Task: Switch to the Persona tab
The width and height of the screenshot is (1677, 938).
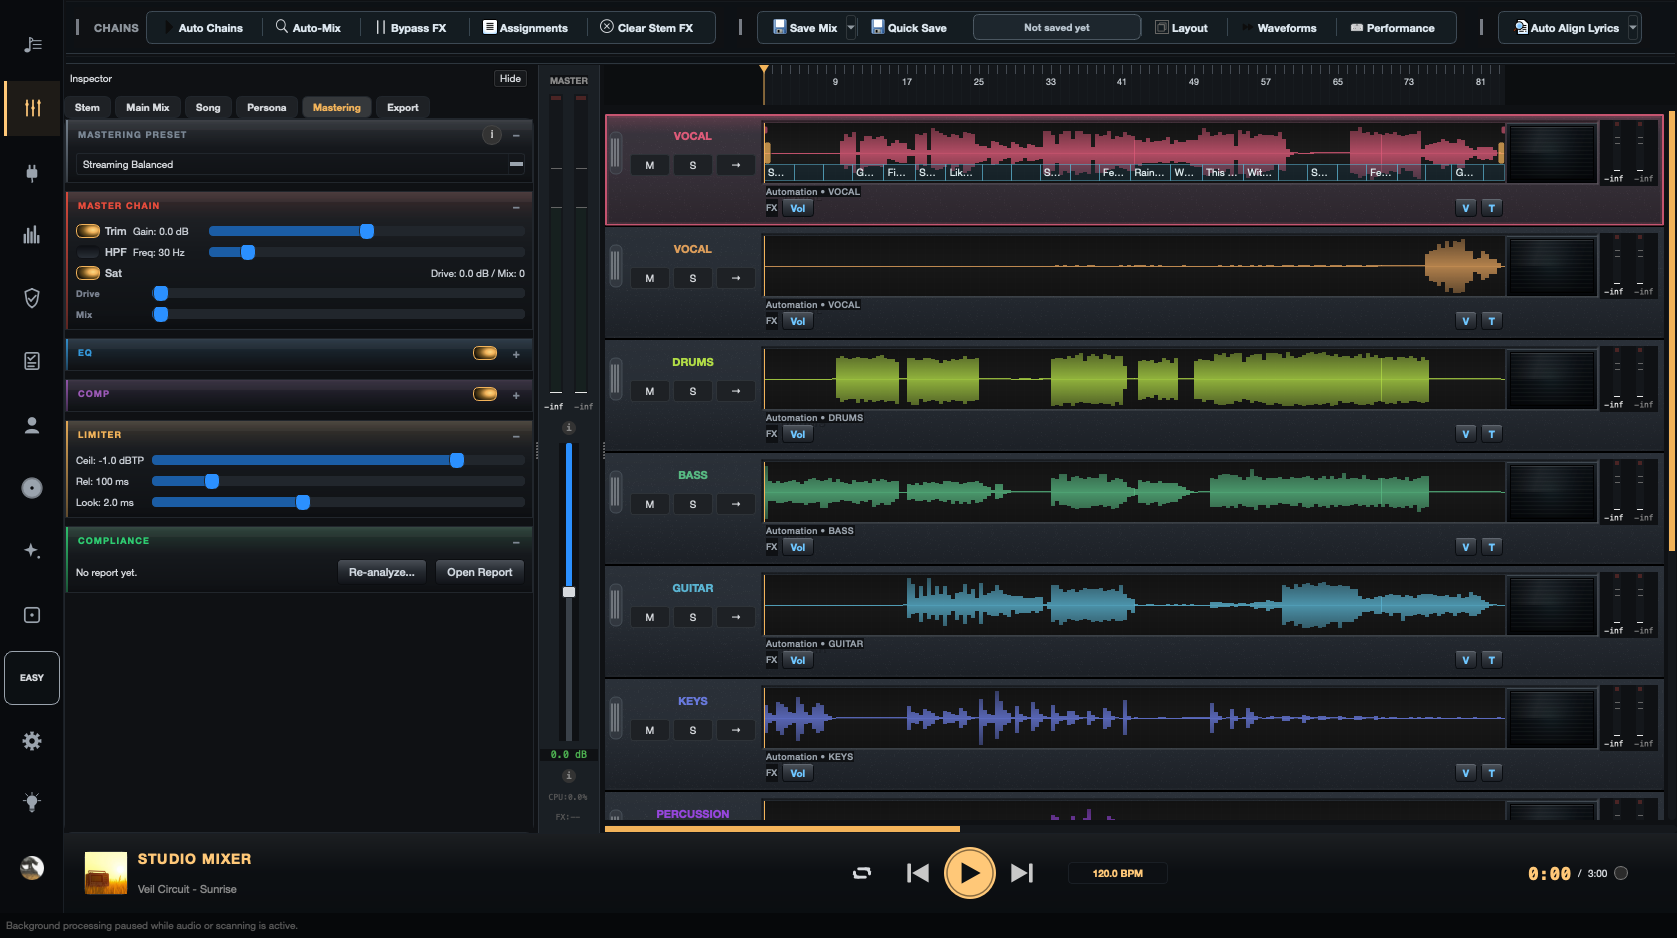Action: pyautogui.click(x=266, y=107)
